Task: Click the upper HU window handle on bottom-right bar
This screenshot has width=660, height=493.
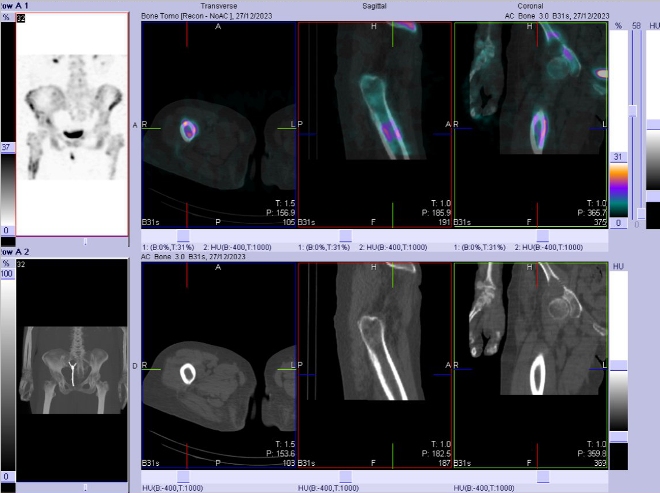Action: click(x=618, y=365)
